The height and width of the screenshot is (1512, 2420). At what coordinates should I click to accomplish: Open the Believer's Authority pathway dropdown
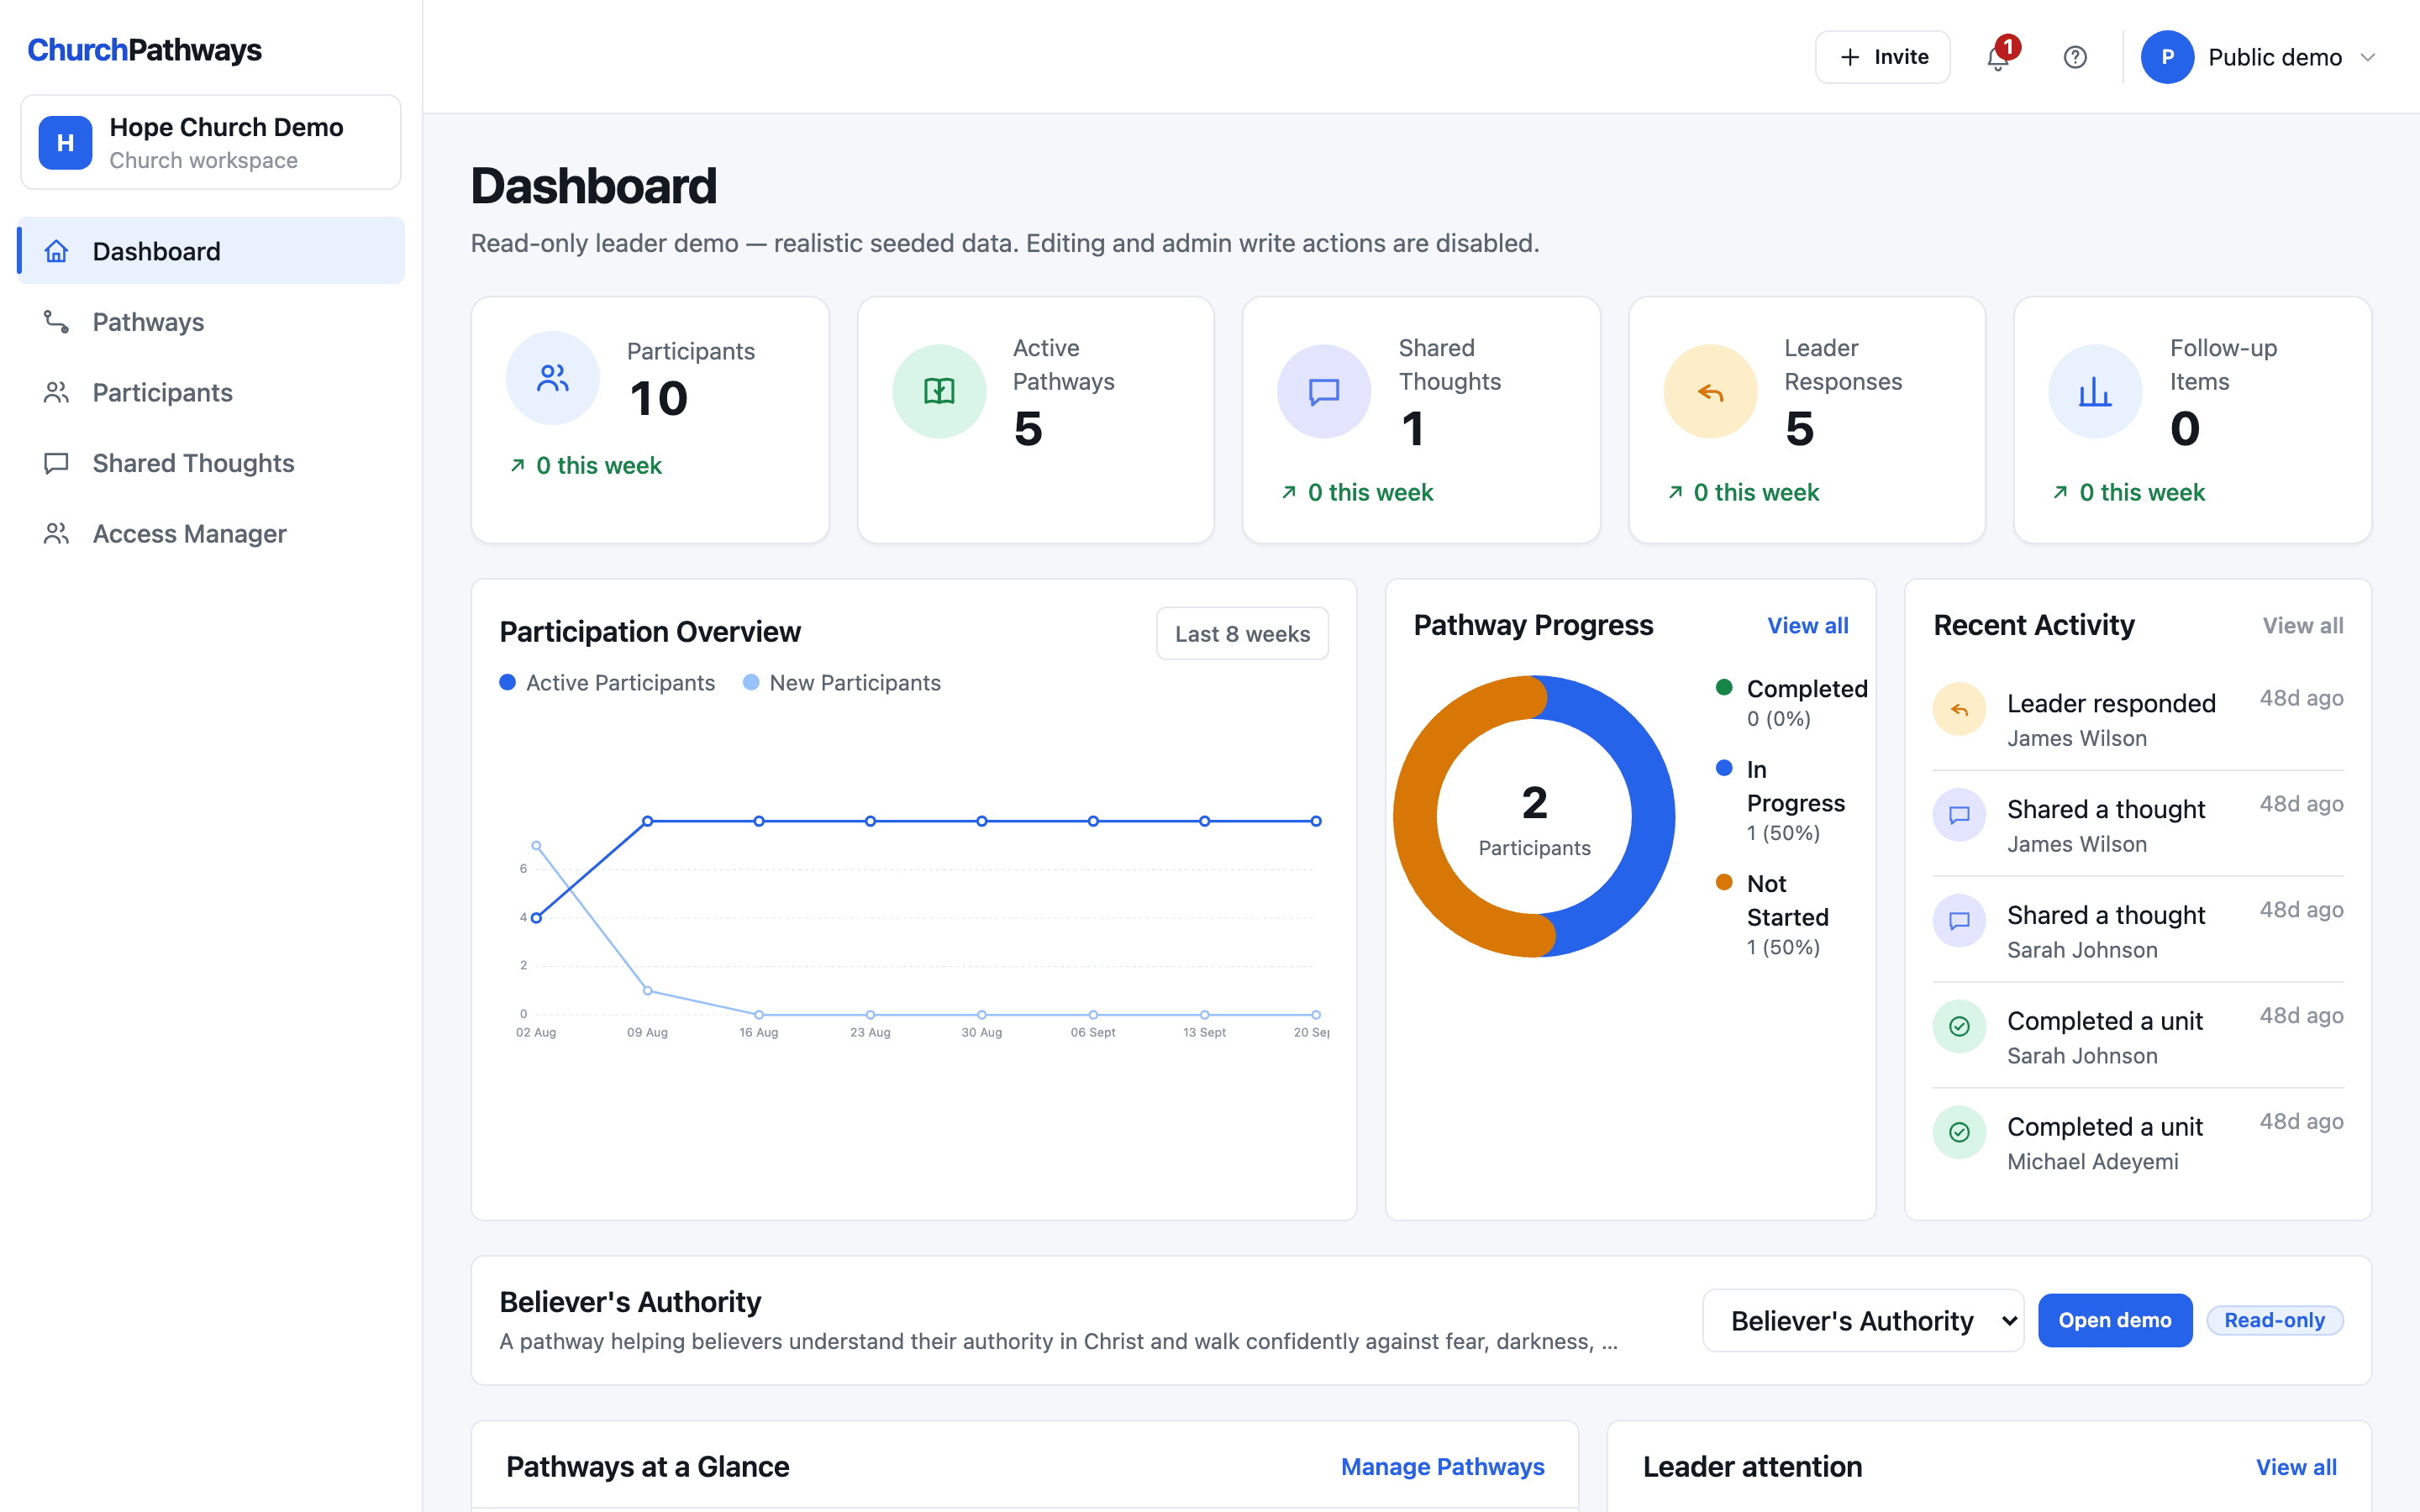coord(1863,1320)
